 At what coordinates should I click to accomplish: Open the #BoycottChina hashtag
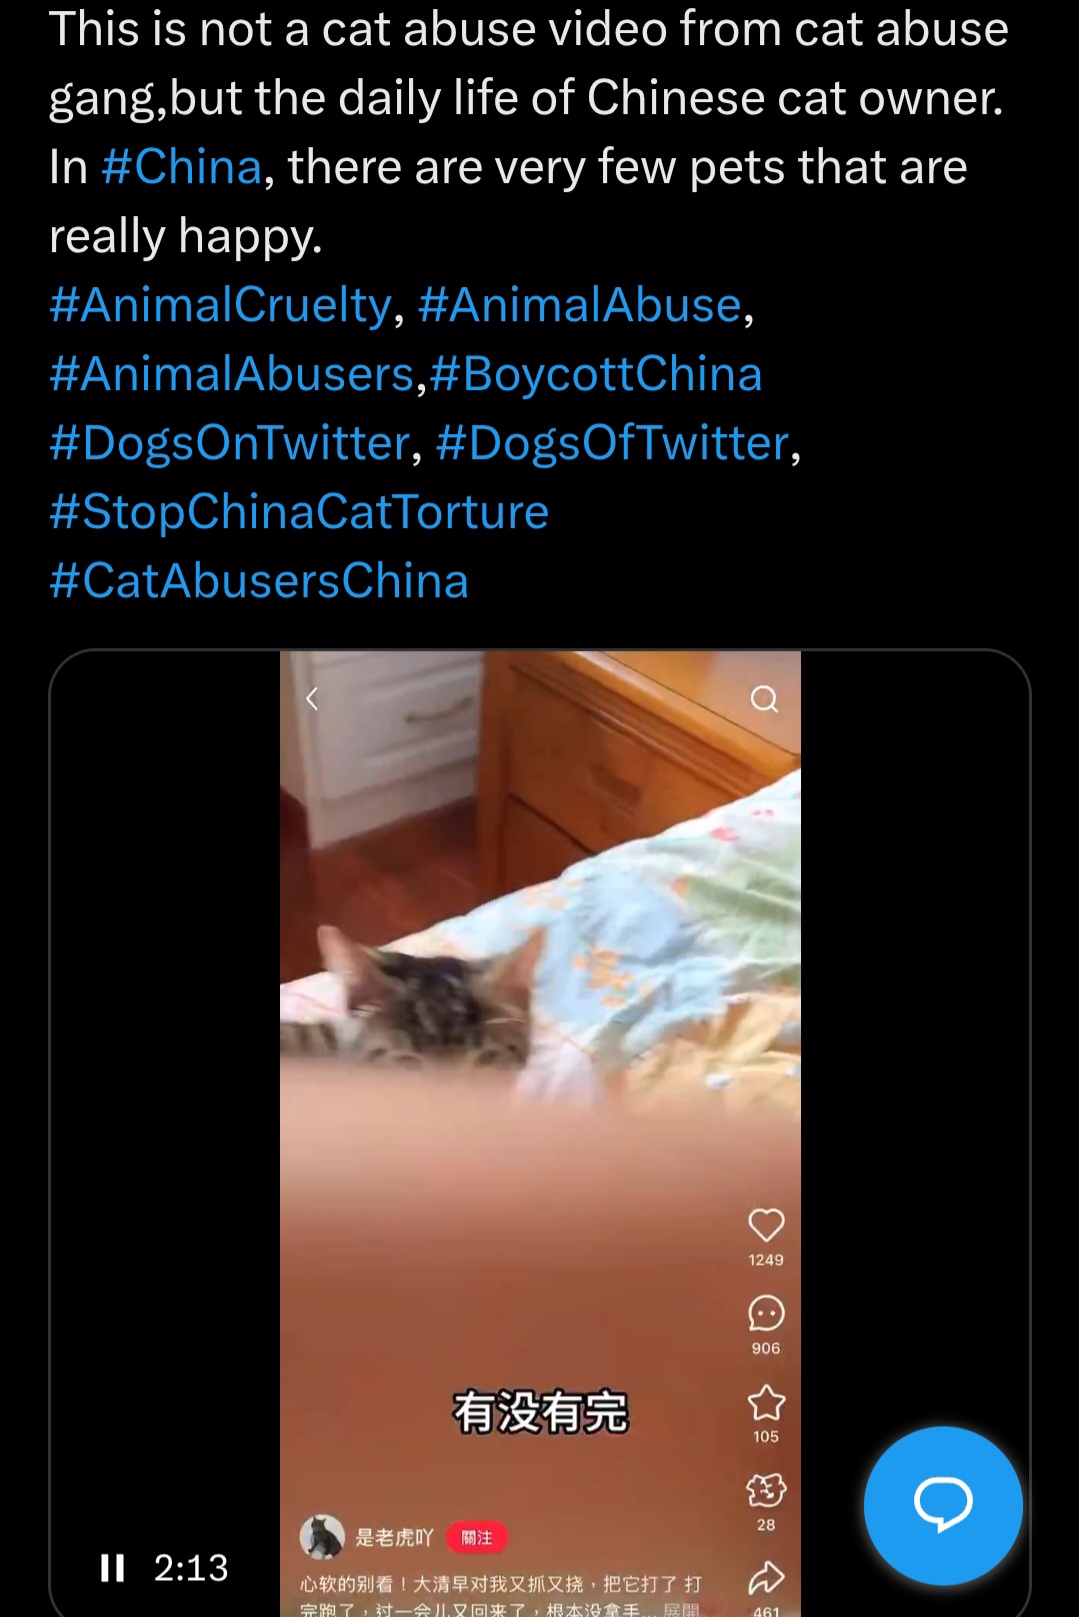(596, 374)
